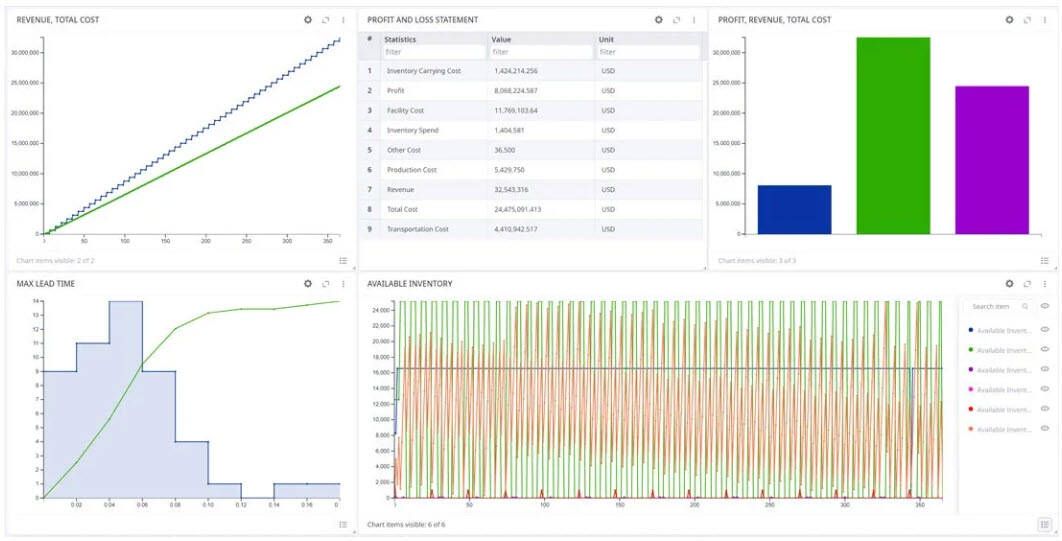Screen dimensions: 1062x541
Task: Open settings gear on Max Lead Time chart
Action: [308, 284]
